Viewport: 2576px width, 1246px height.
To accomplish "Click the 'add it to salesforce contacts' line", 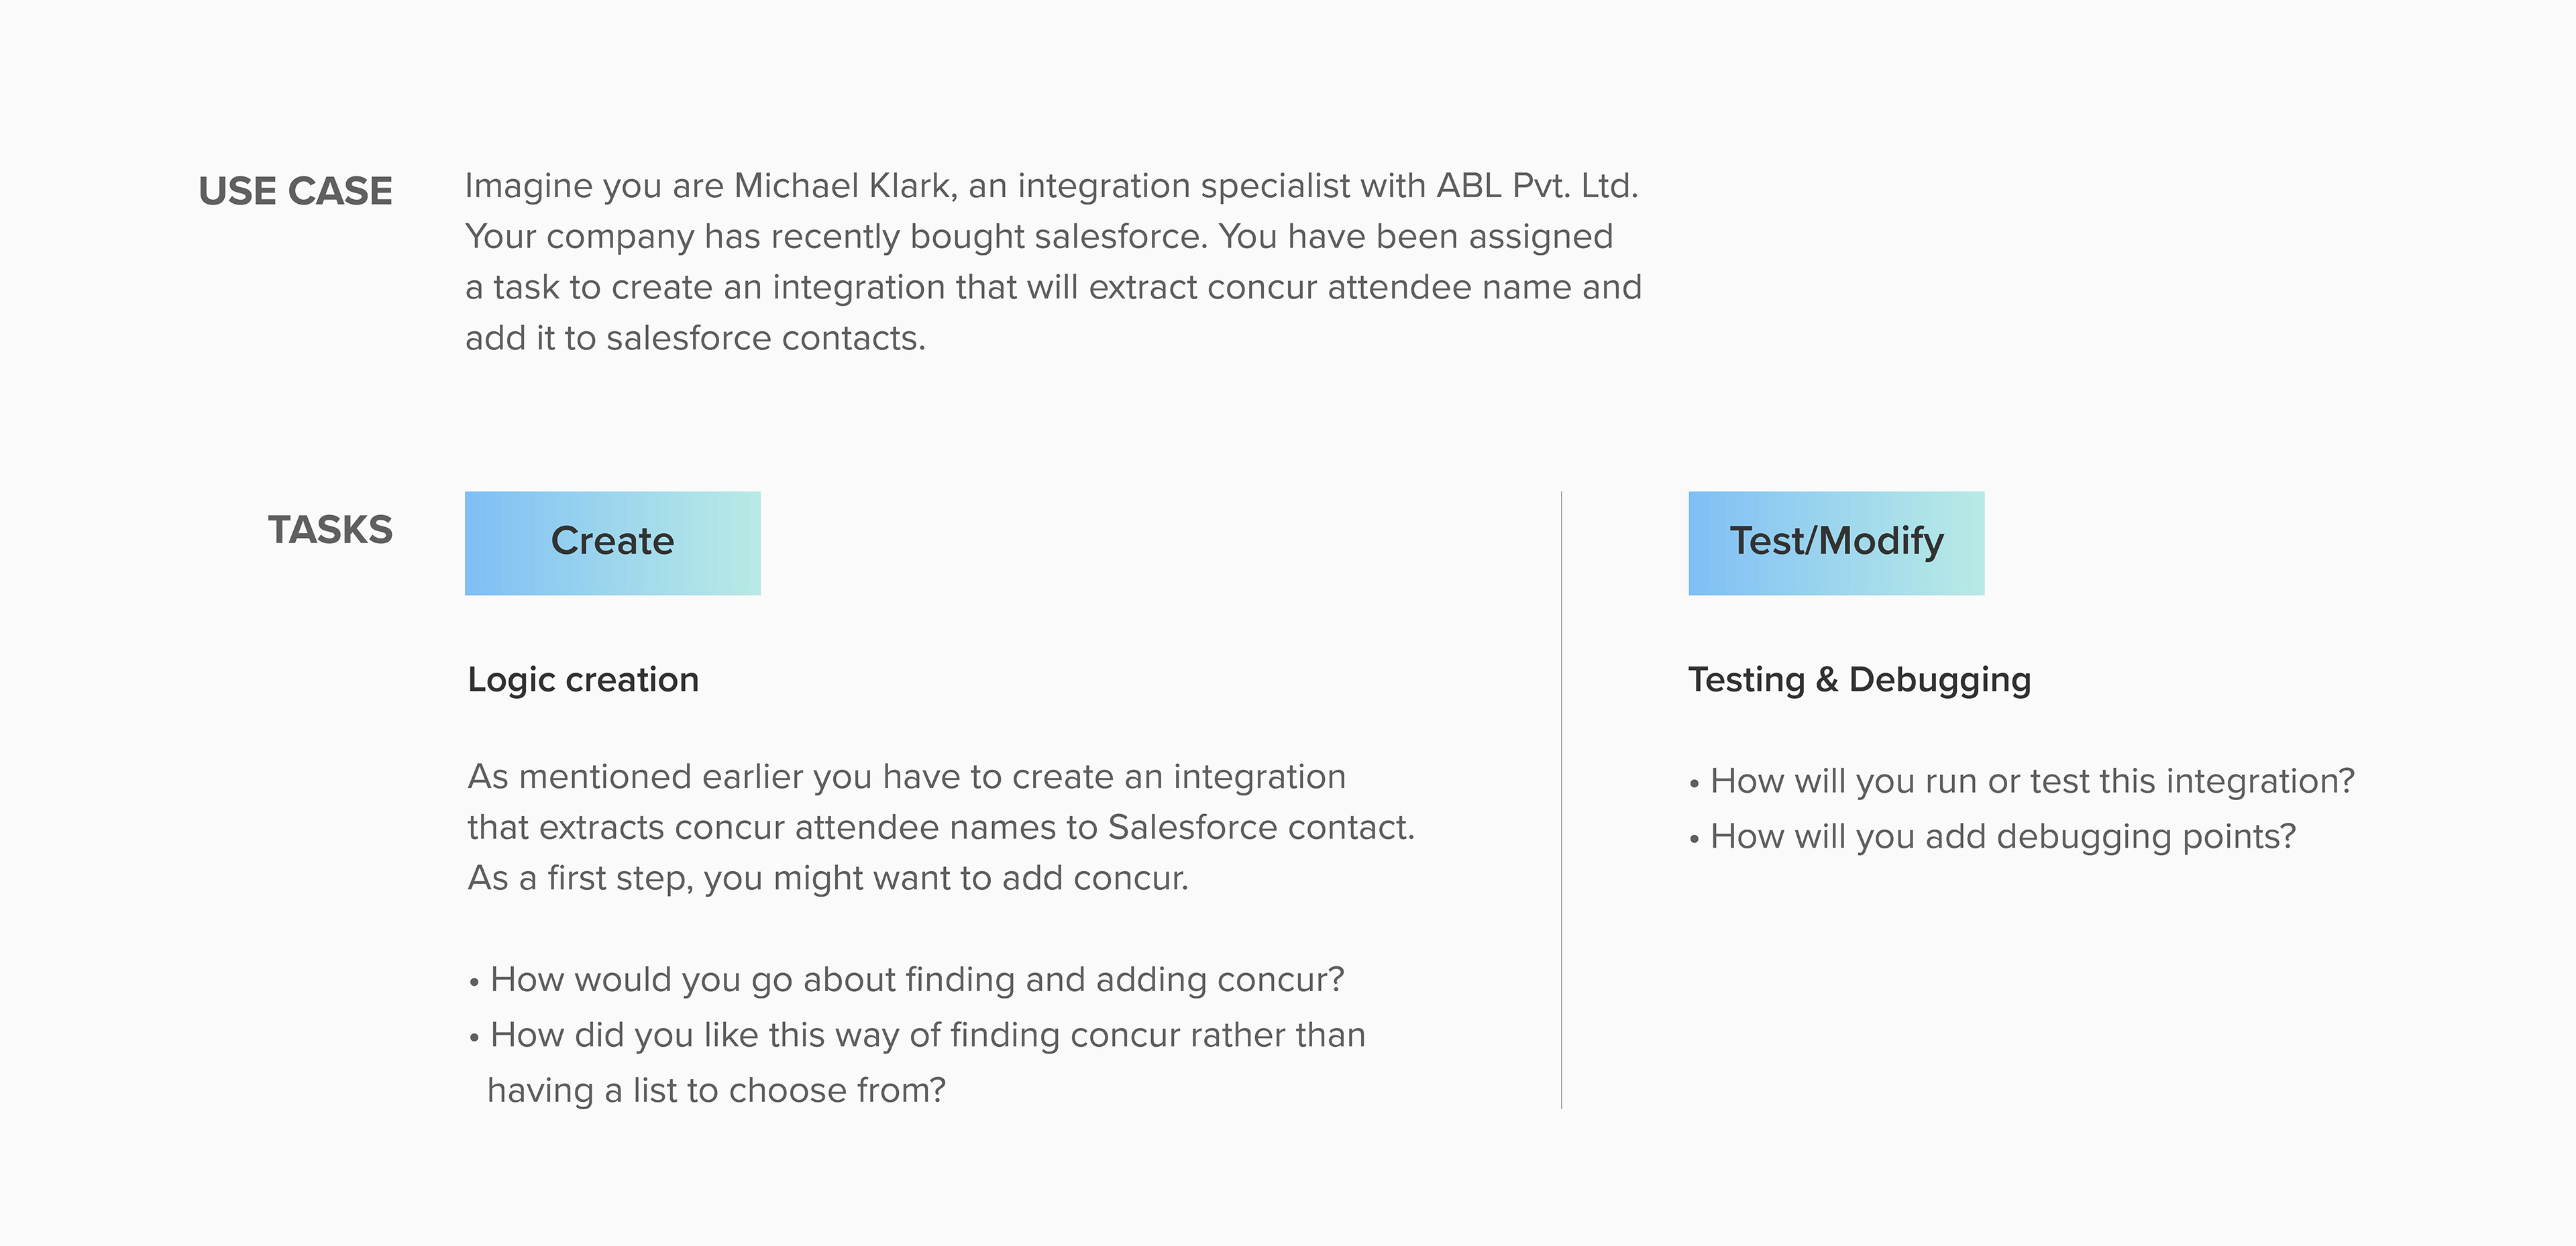I will click(695, 339).
